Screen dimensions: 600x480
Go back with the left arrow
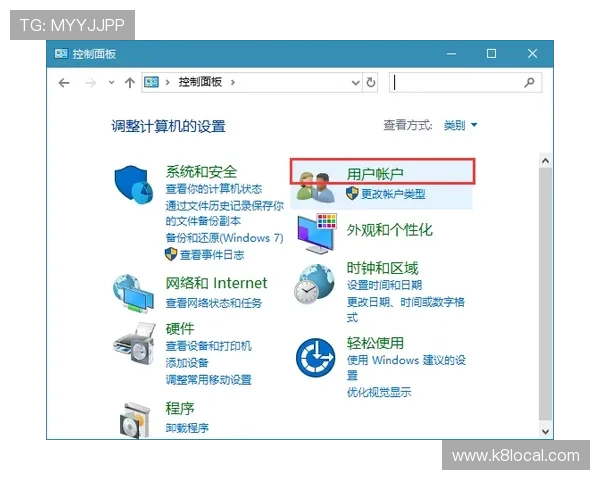click(64, 82)
